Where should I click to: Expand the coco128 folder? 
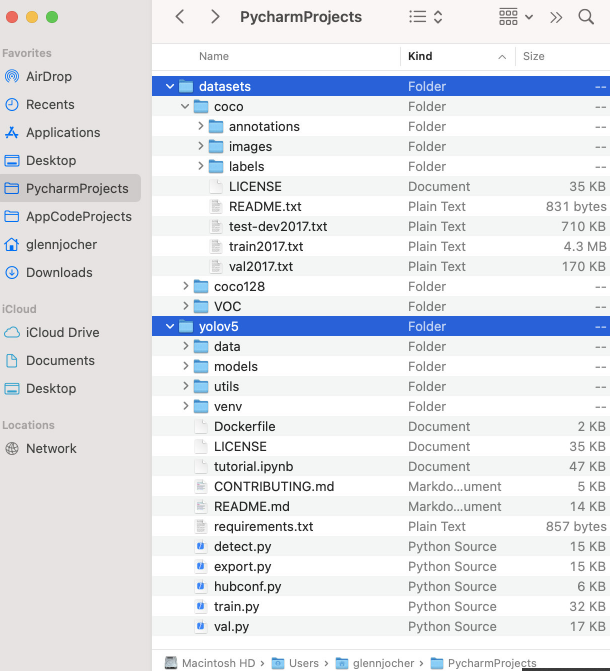tap(185, 286)
